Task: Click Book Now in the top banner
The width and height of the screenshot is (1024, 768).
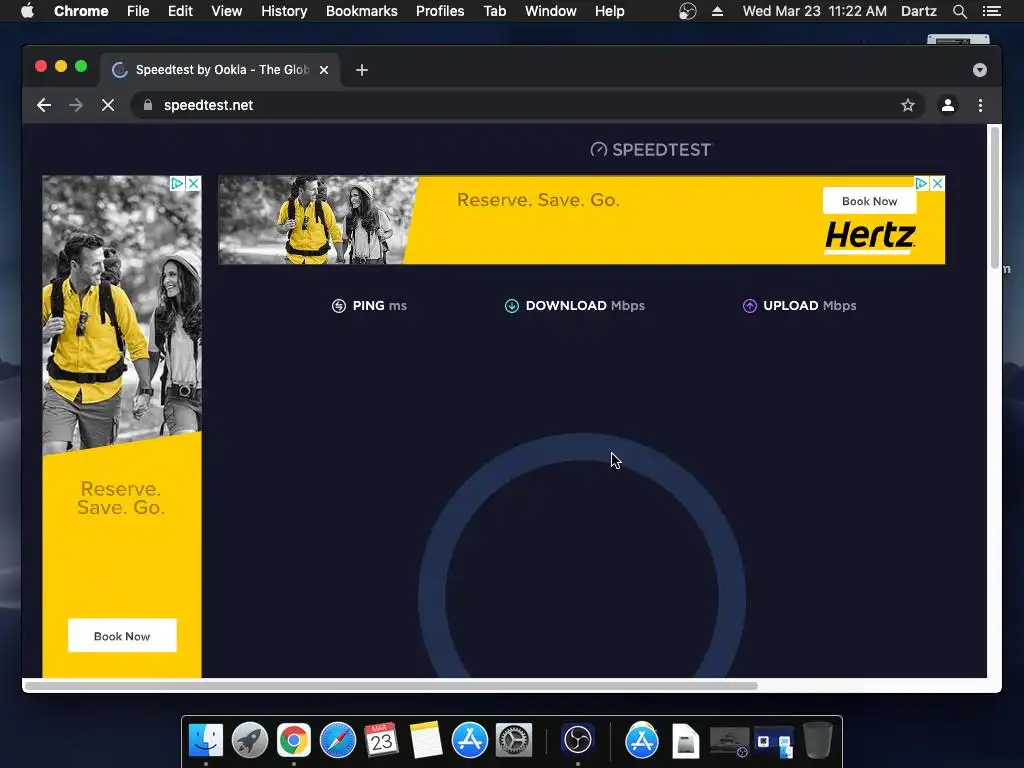Action: [869, 201]
